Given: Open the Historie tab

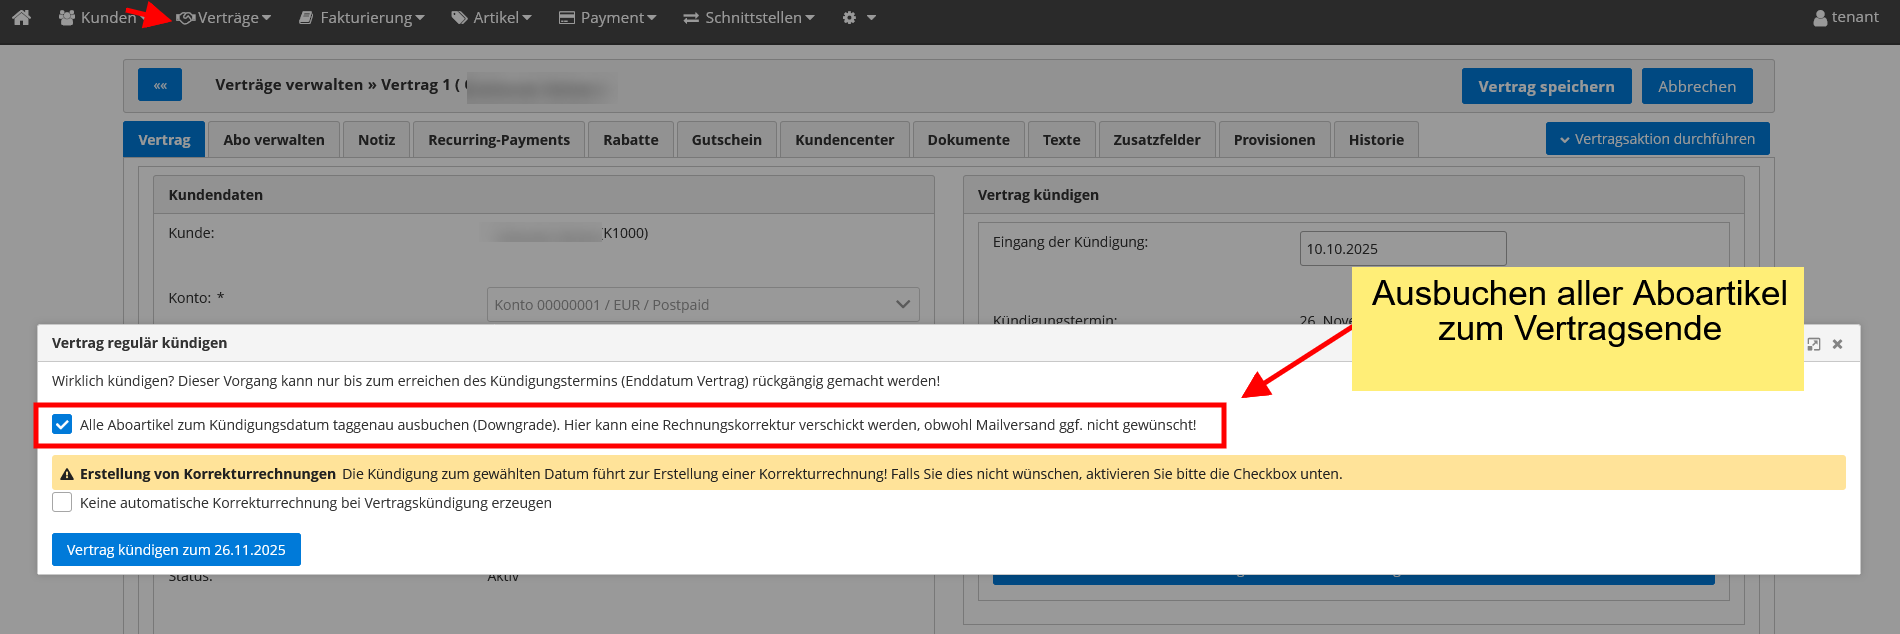Looking at the screenshot, I should click(x=1375, y=140).
